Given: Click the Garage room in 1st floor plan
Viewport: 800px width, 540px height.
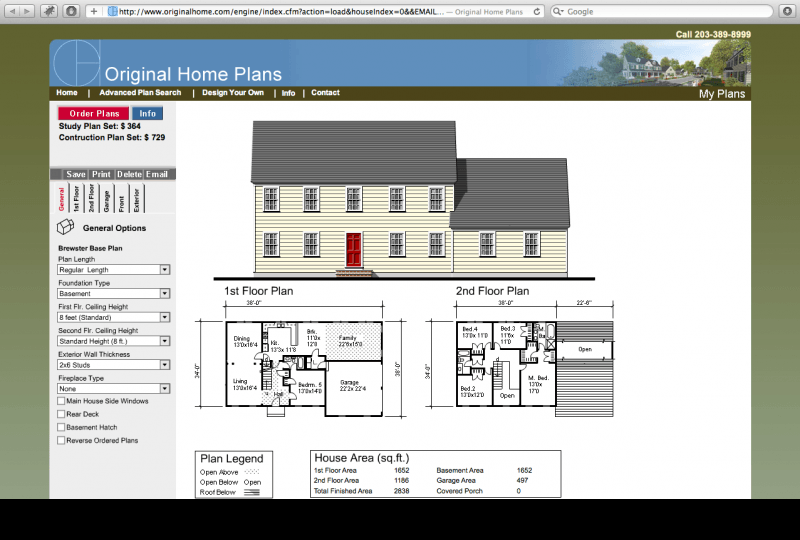Looking at the screenshot, I should [x=354, y=388].
